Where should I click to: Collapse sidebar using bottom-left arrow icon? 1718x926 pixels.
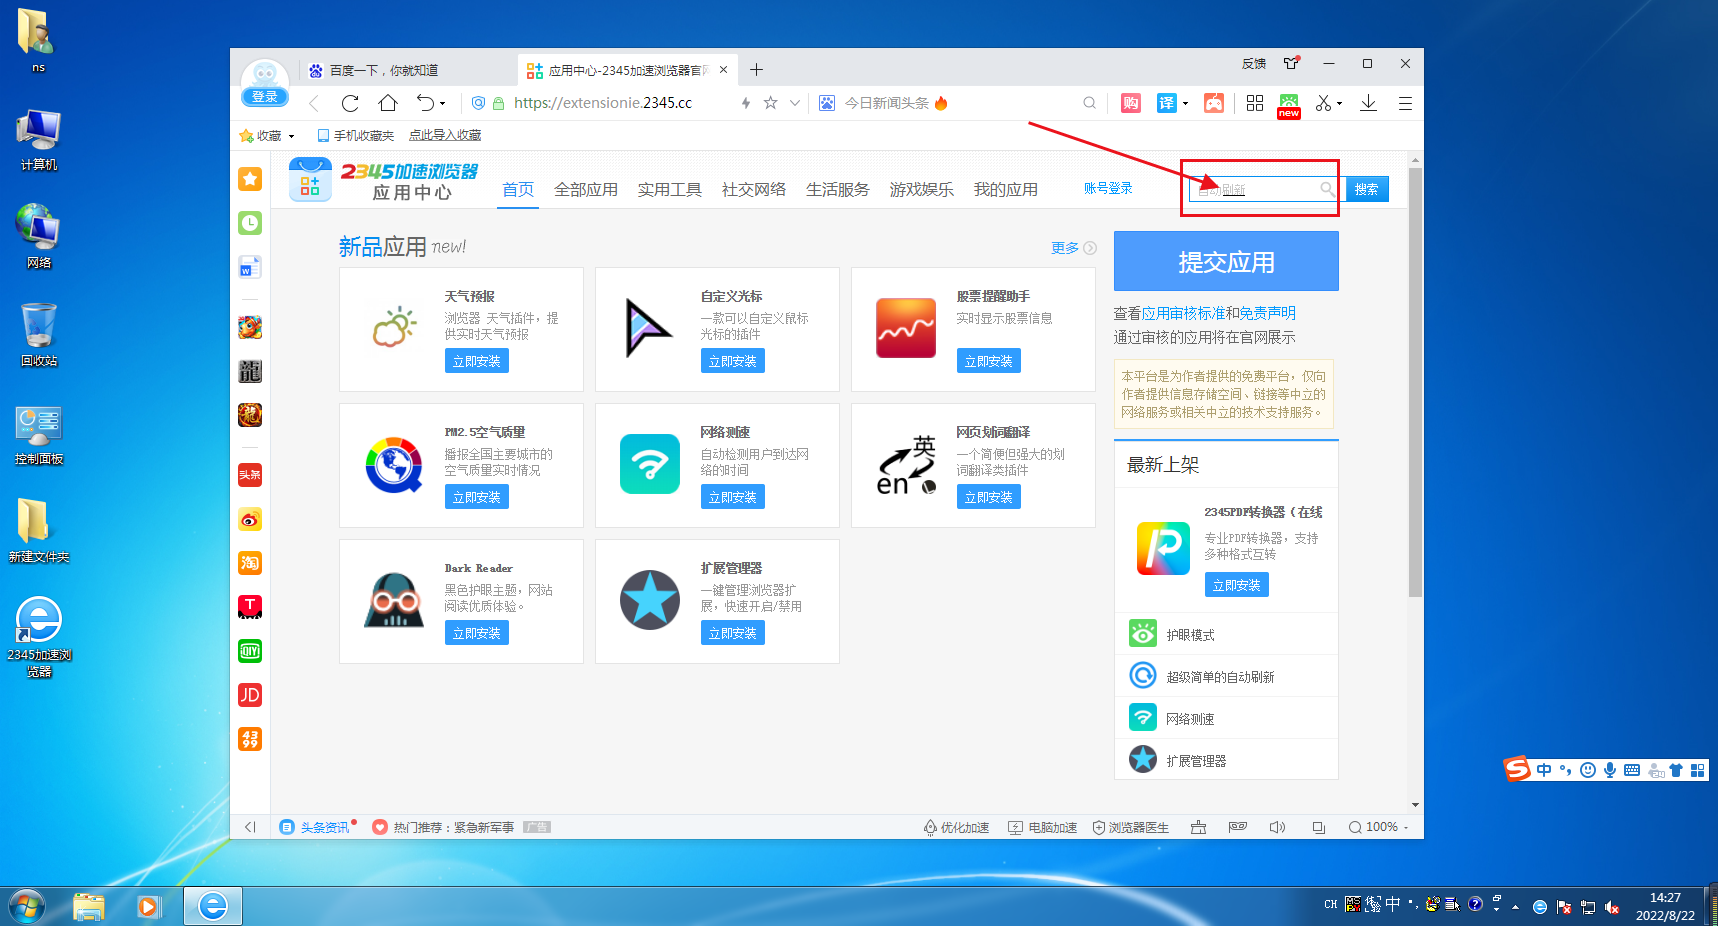250,827
